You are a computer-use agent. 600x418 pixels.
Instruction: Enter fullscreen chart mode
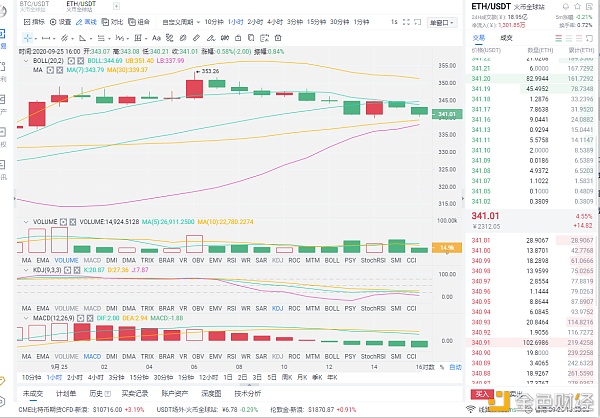pos(406,22)
